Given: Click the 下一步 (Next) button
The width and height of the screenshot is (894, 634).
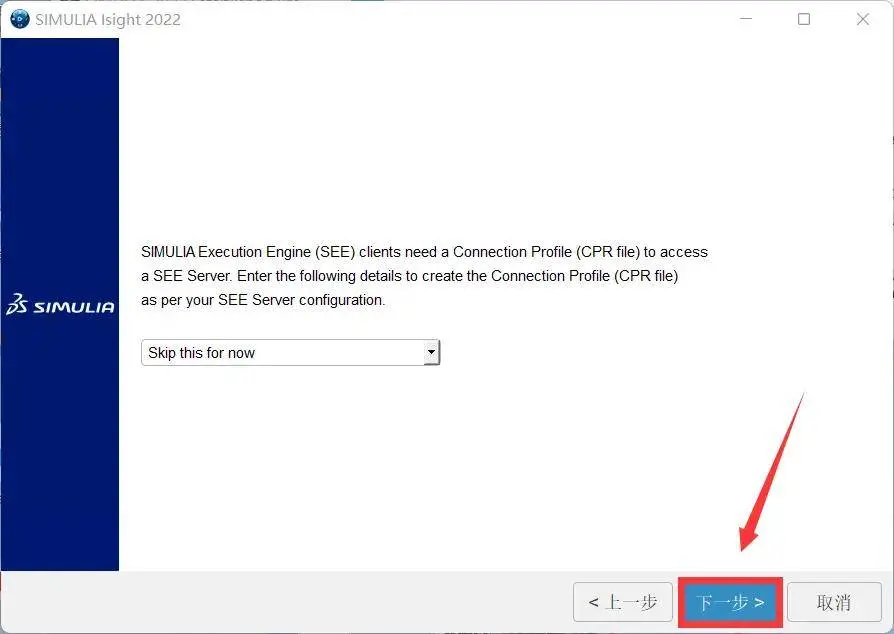Looking at the screenshot, I should (x=730, y=602).
